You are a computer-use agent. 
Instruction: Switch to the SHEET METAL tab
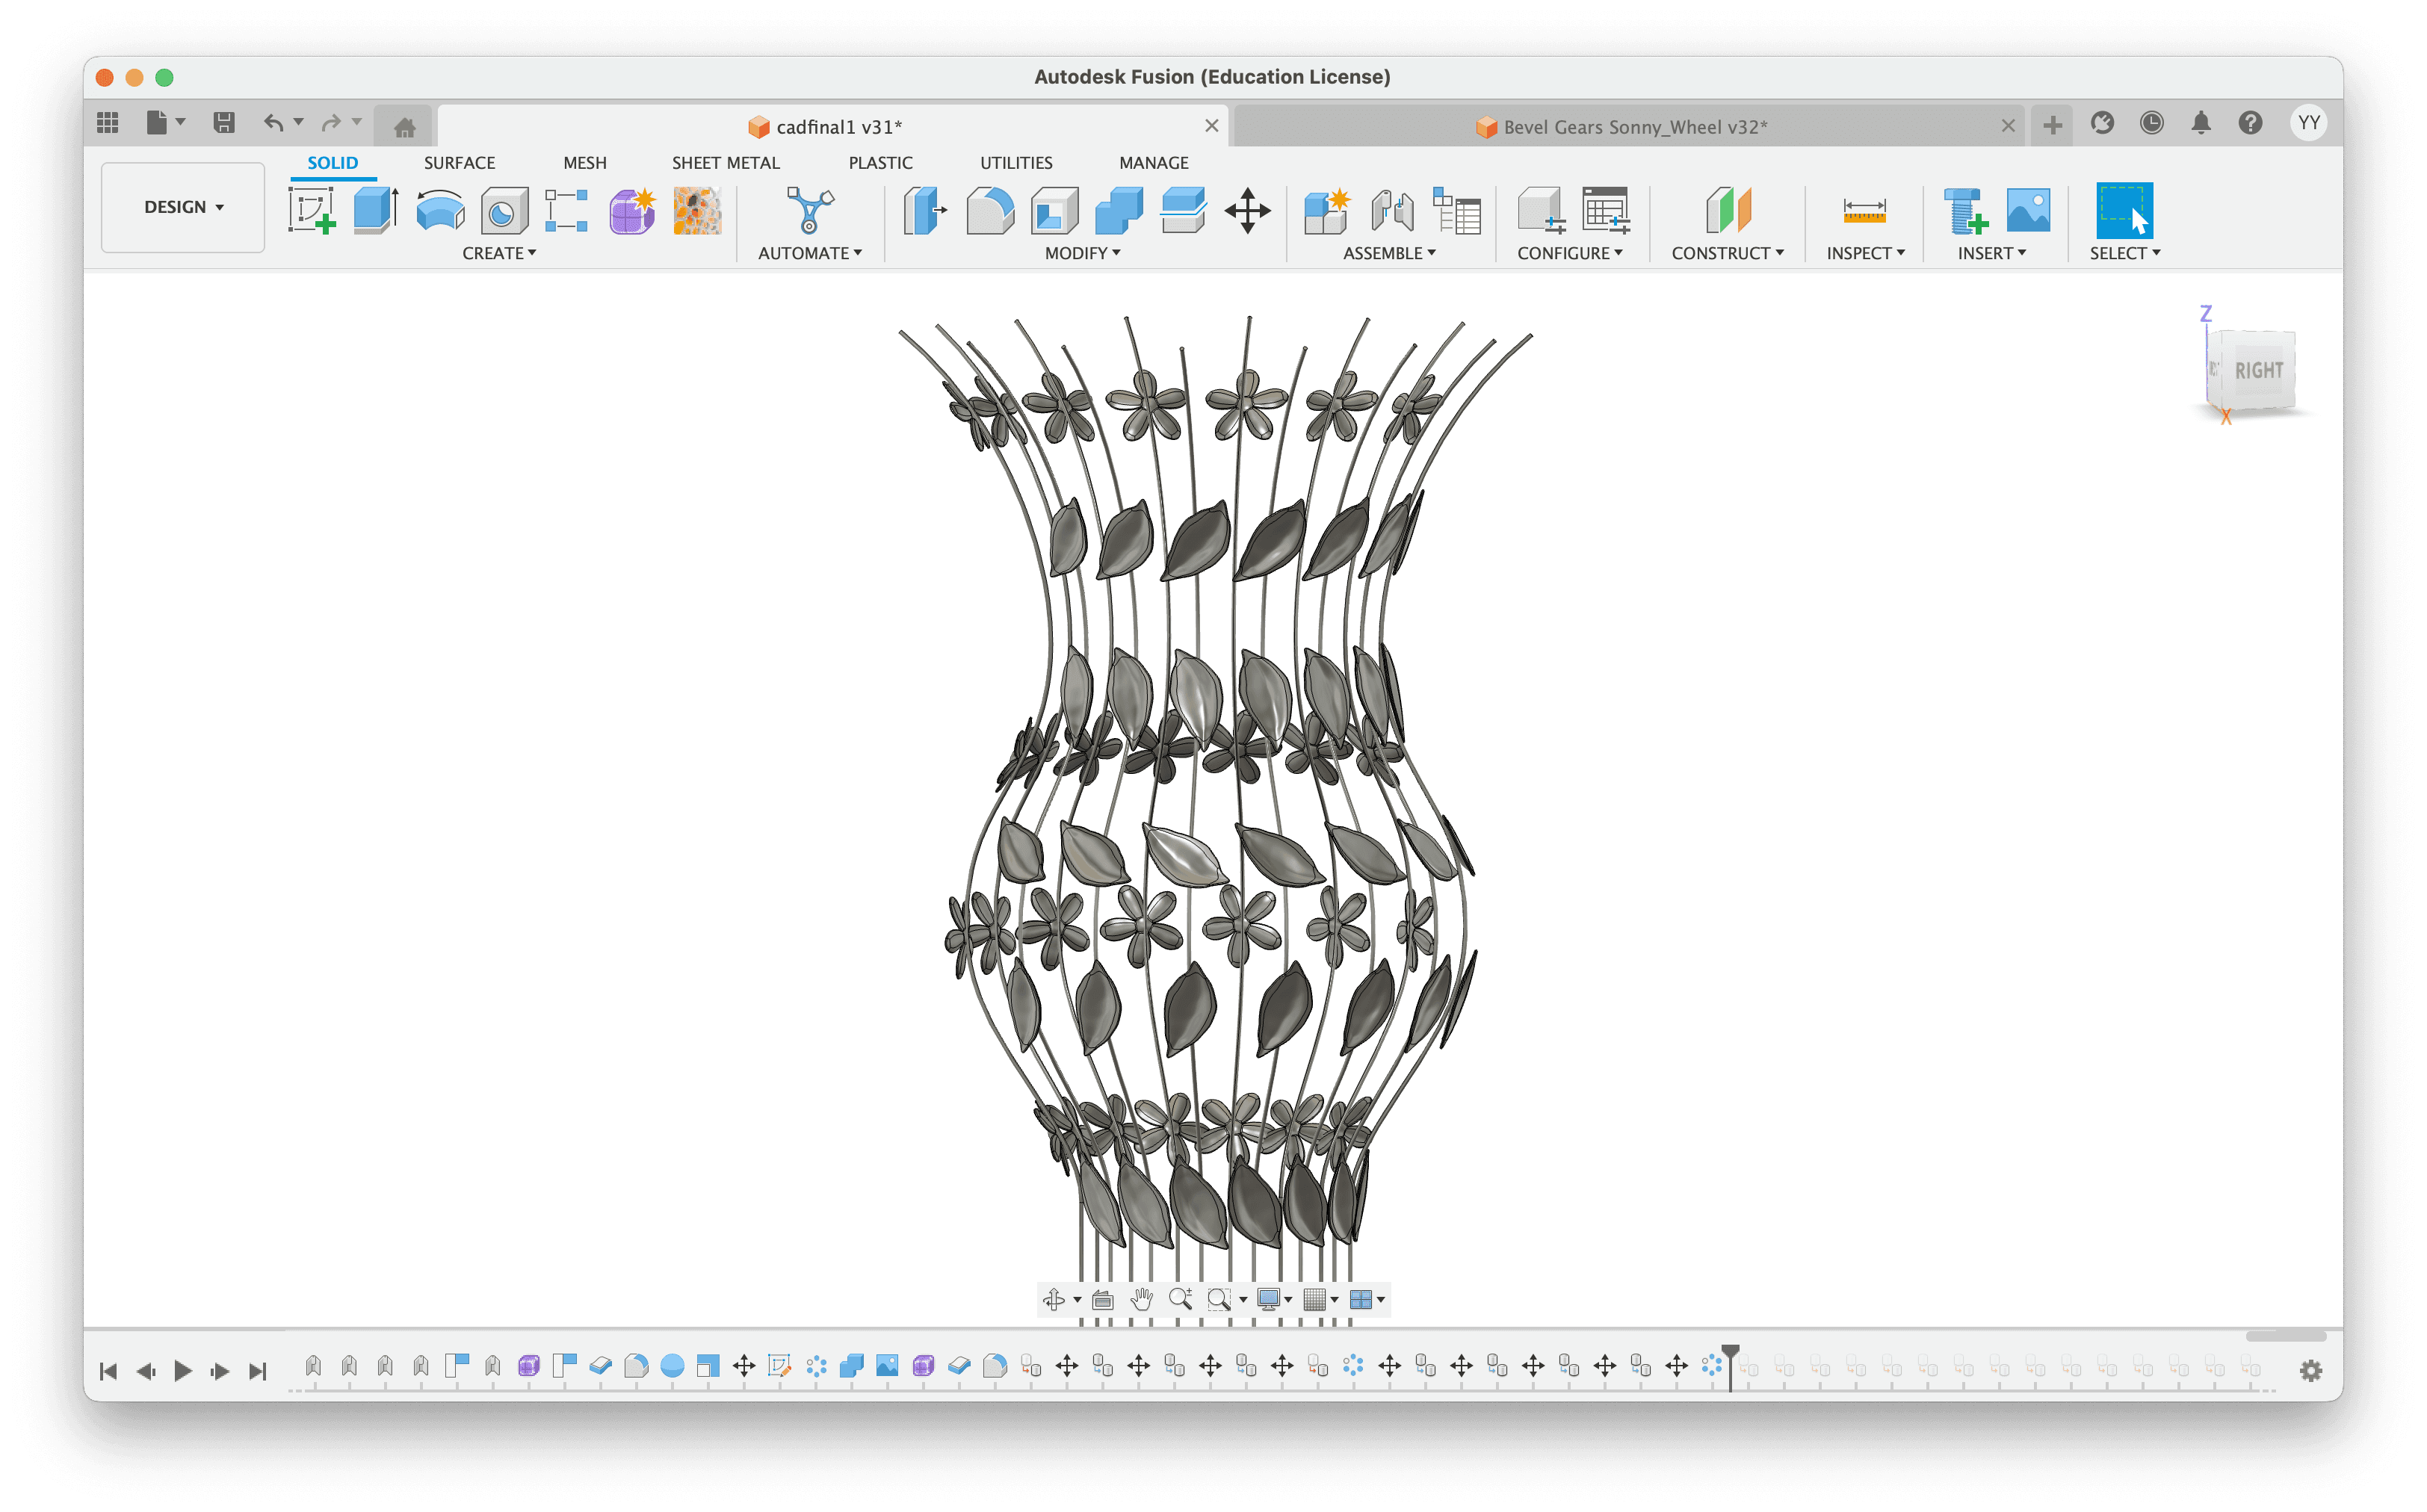[725, 163]
